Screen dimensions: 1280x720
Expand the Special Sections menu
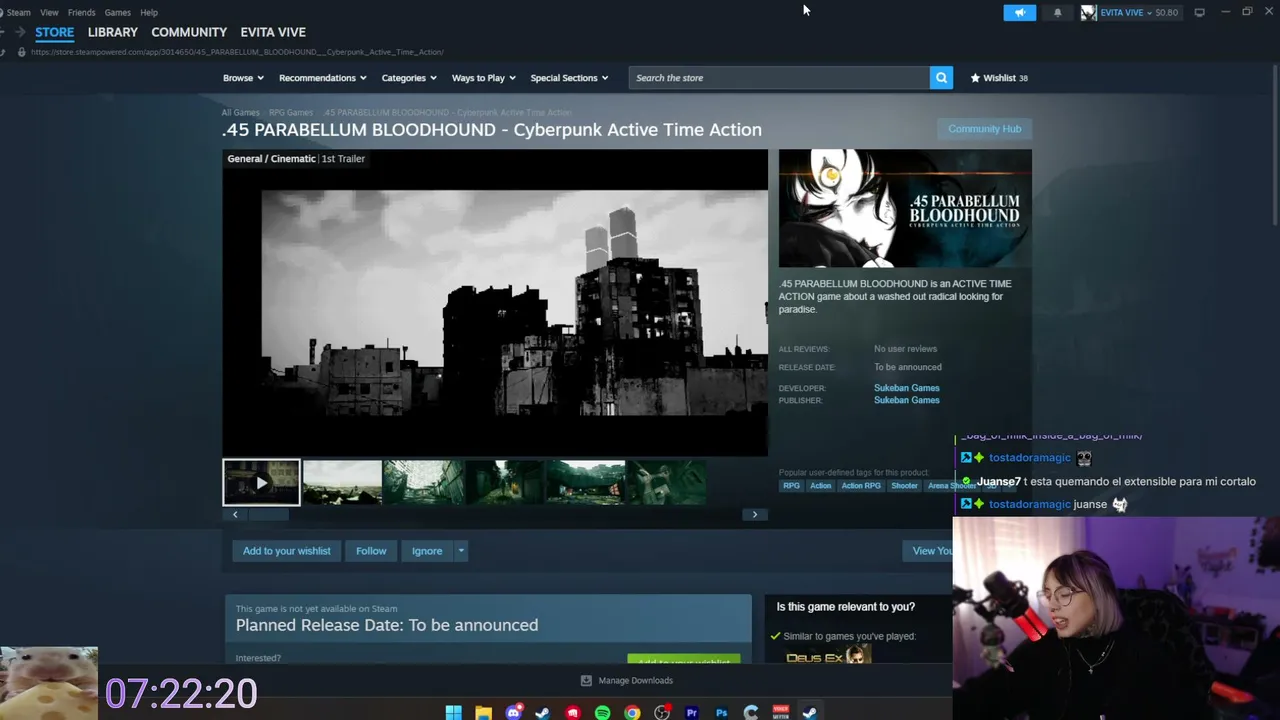point(569,78)
